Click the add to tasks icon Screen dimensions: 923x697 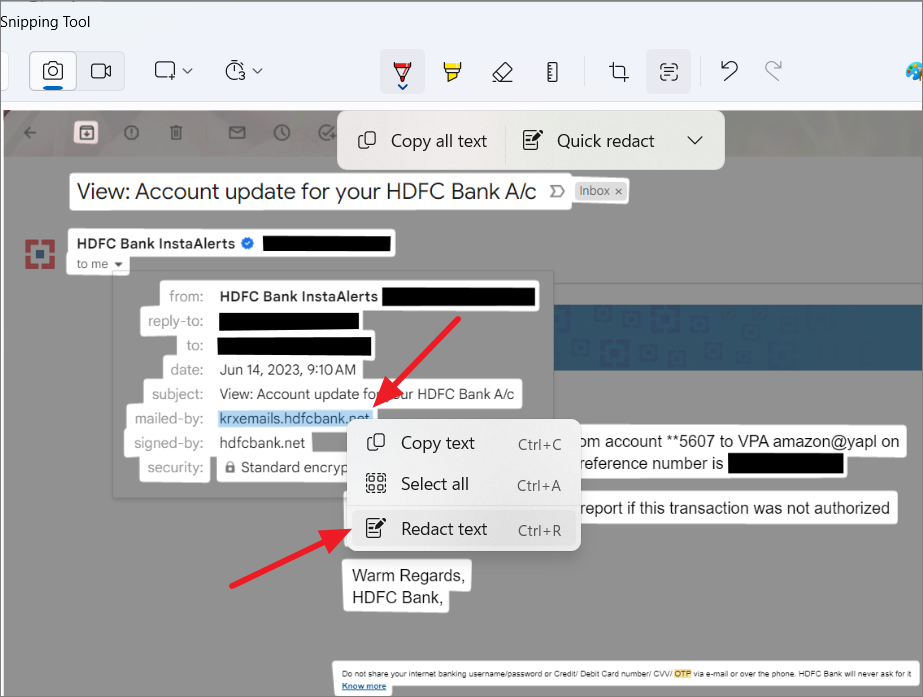pos(327,133)
